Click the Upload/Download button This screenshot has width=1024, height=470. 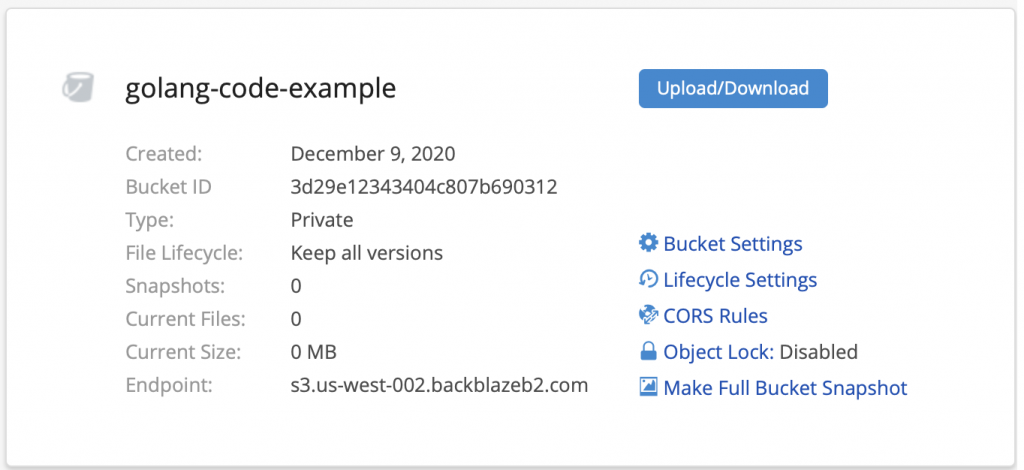(x=733, y=88)
